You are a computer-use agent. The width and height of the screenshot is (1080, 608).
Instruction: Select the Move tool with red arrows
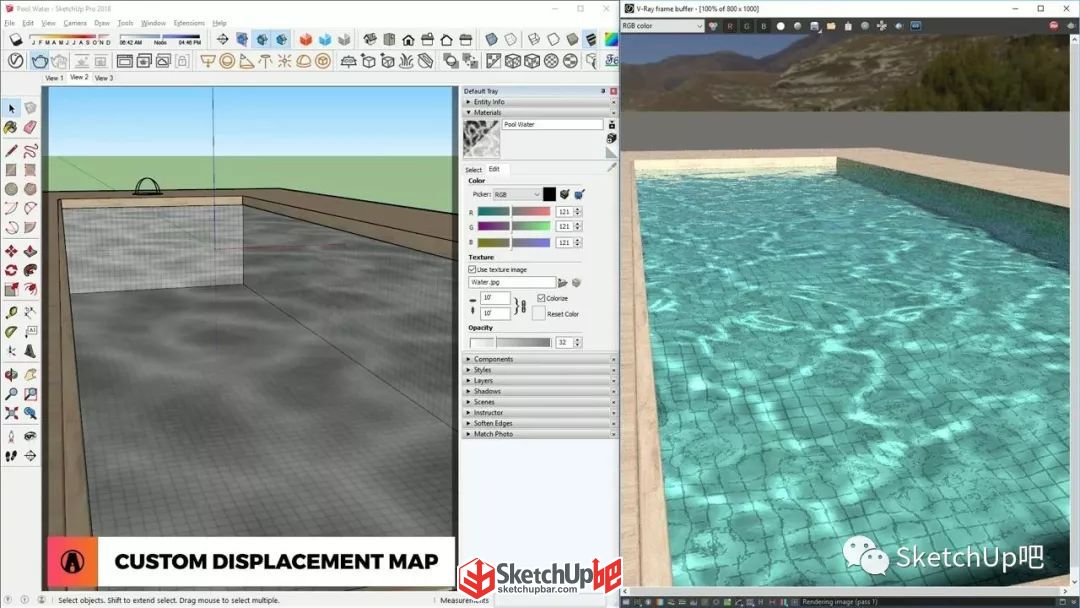pyautogui.click(x=12, y=251)
